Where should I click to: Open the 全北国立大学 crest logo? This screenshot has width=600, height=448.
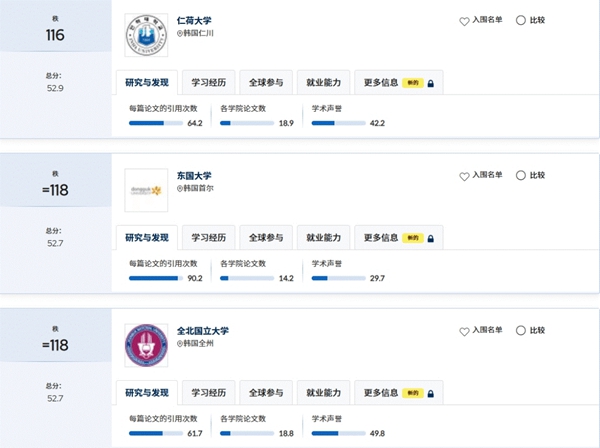click(x=146, y=345)
